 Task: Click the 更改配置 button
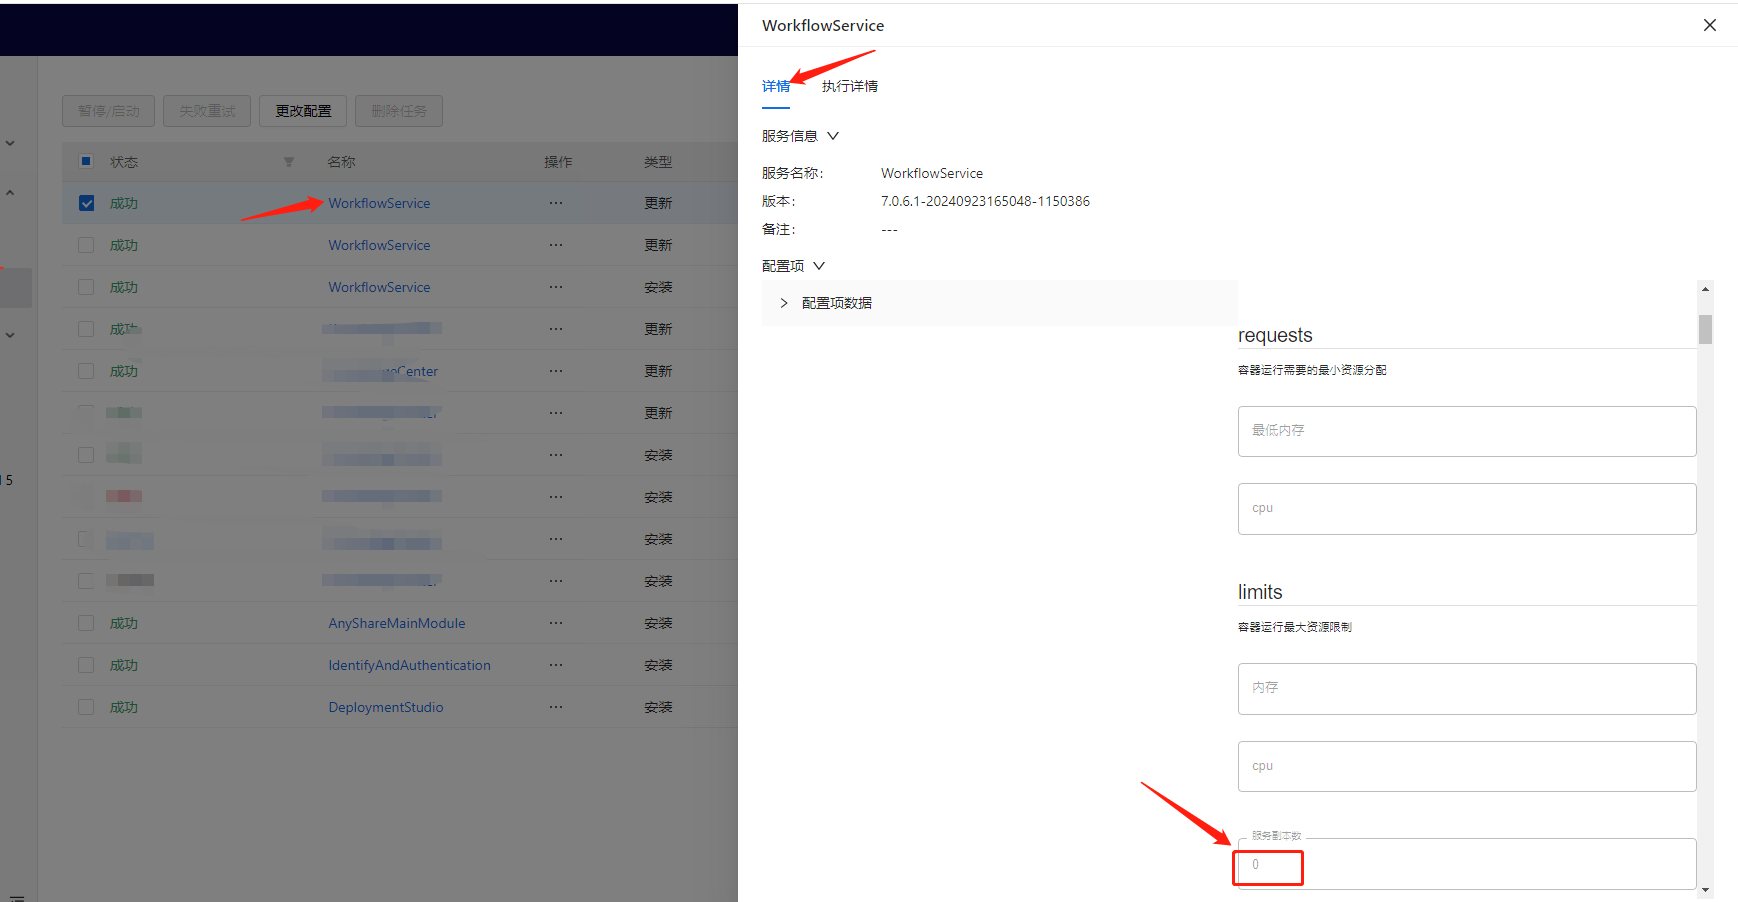pos(303,111)
